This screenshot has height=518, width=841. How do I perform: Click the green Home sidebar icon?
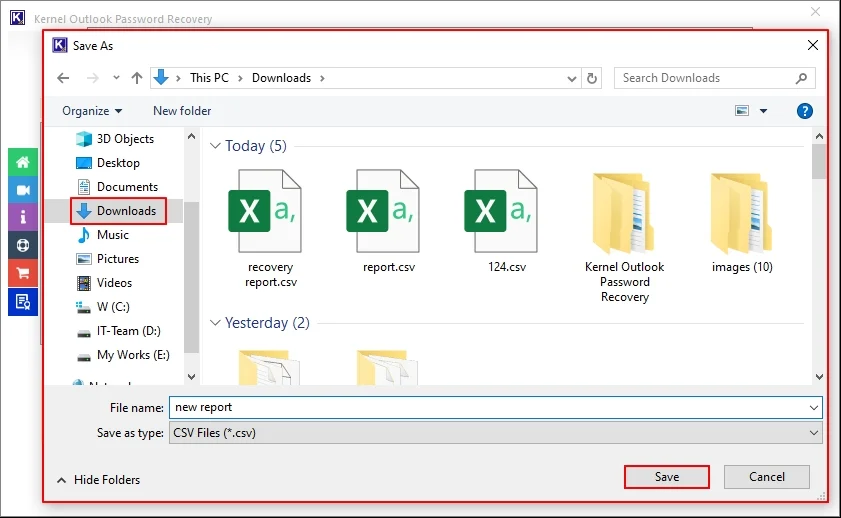[23, 162]
